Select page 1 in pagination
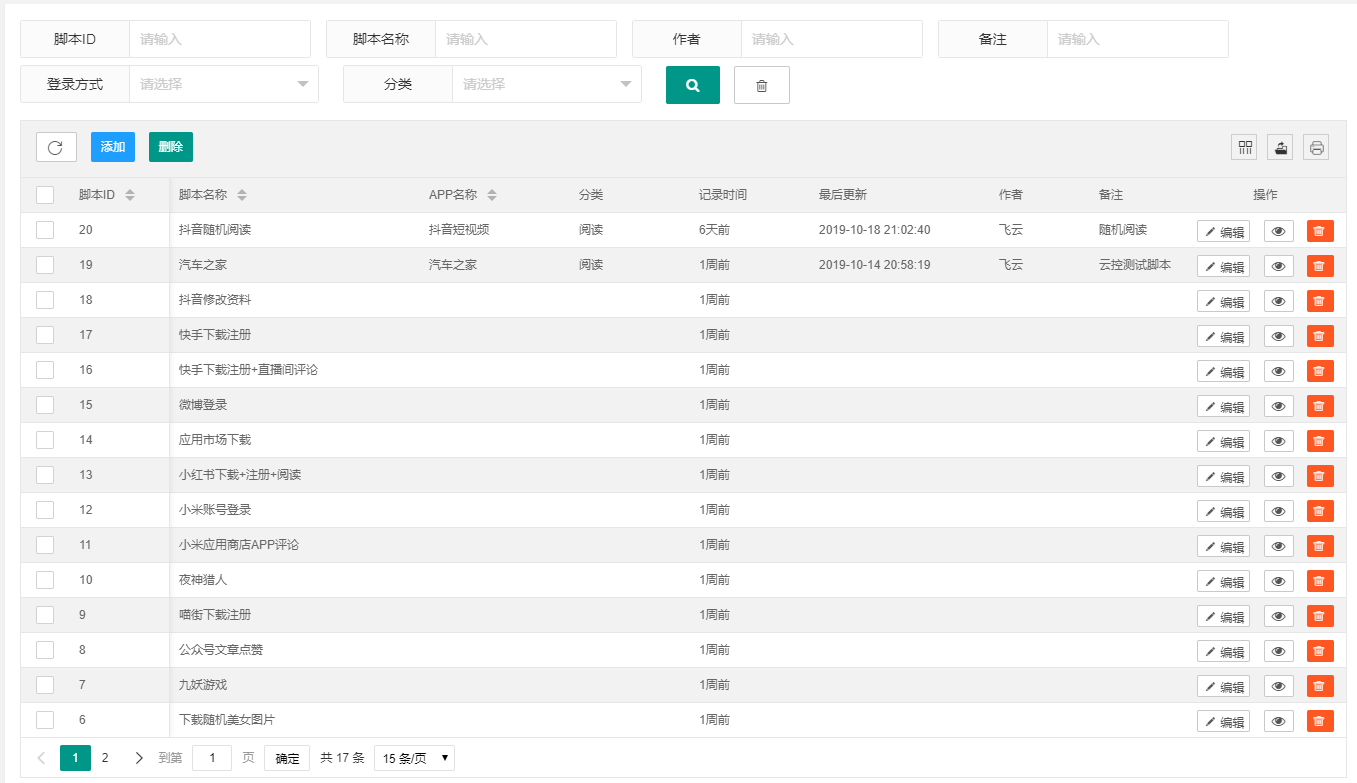 click(75, 758)
